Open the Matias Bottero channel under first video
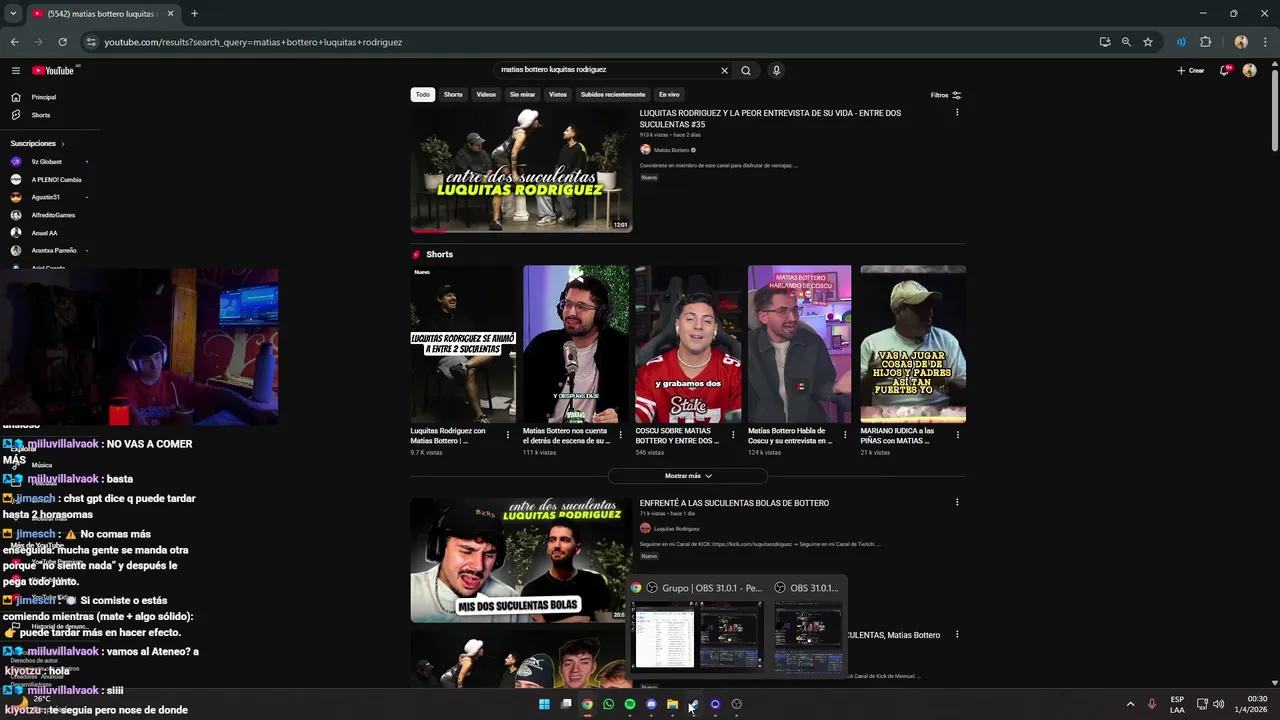Screen dimensions: 1280x720 [x=671, y=150]
